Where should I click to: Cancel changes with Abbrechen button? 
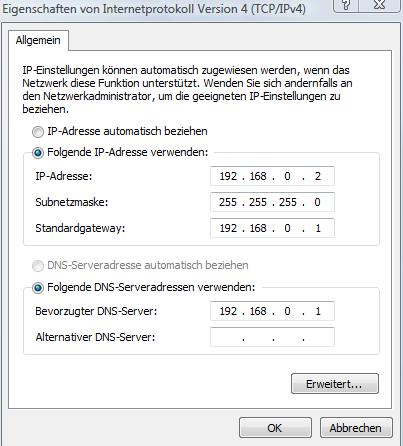356,428
